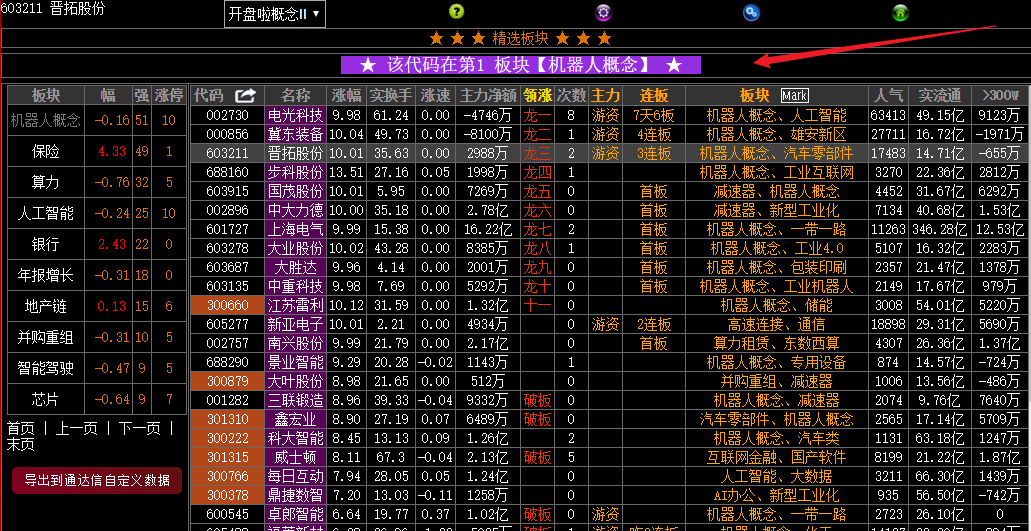
Task: Select 银行 sector in left list
Action: [45, 244]
